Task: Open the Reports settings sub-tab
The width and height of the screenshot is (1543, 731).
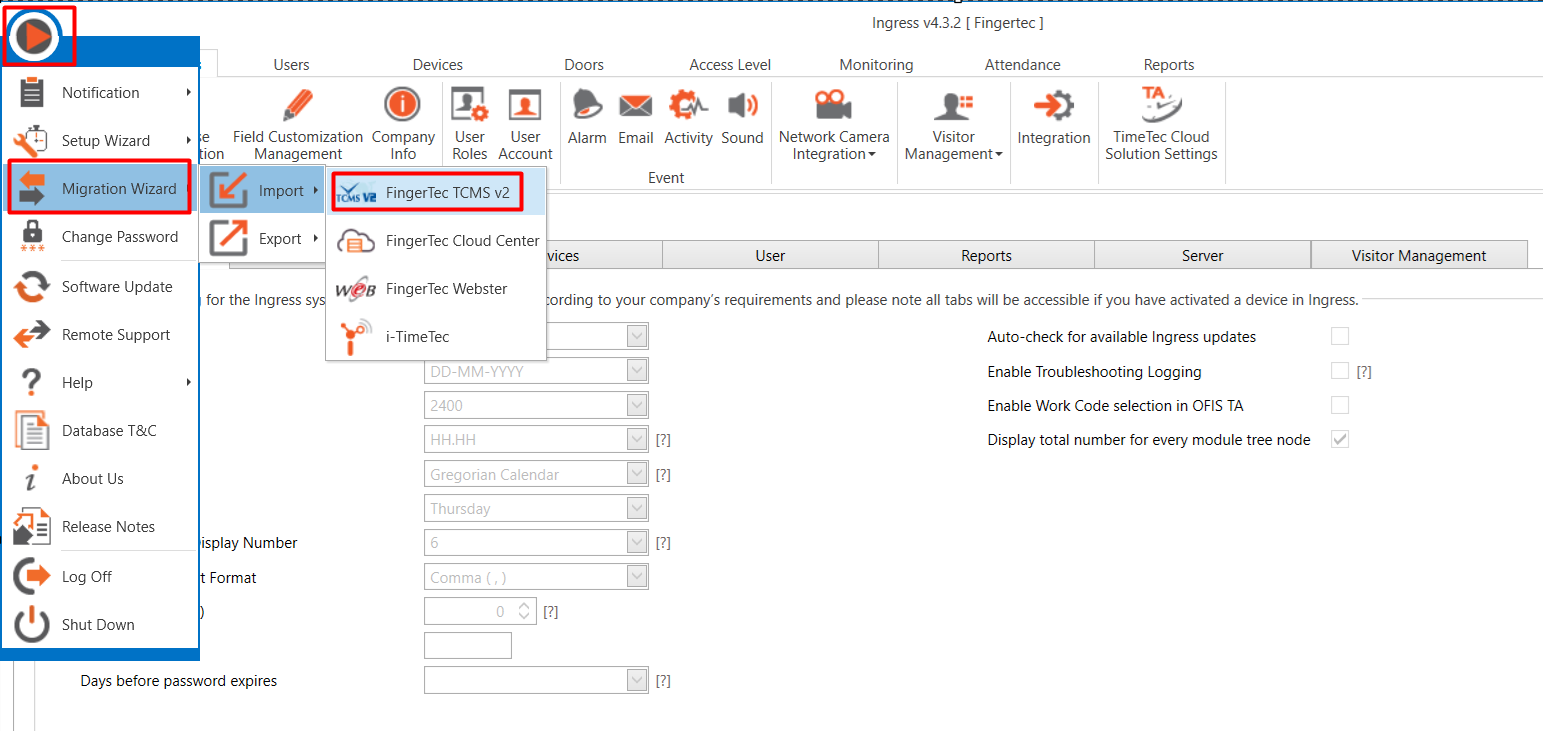Action: point(986,255)
